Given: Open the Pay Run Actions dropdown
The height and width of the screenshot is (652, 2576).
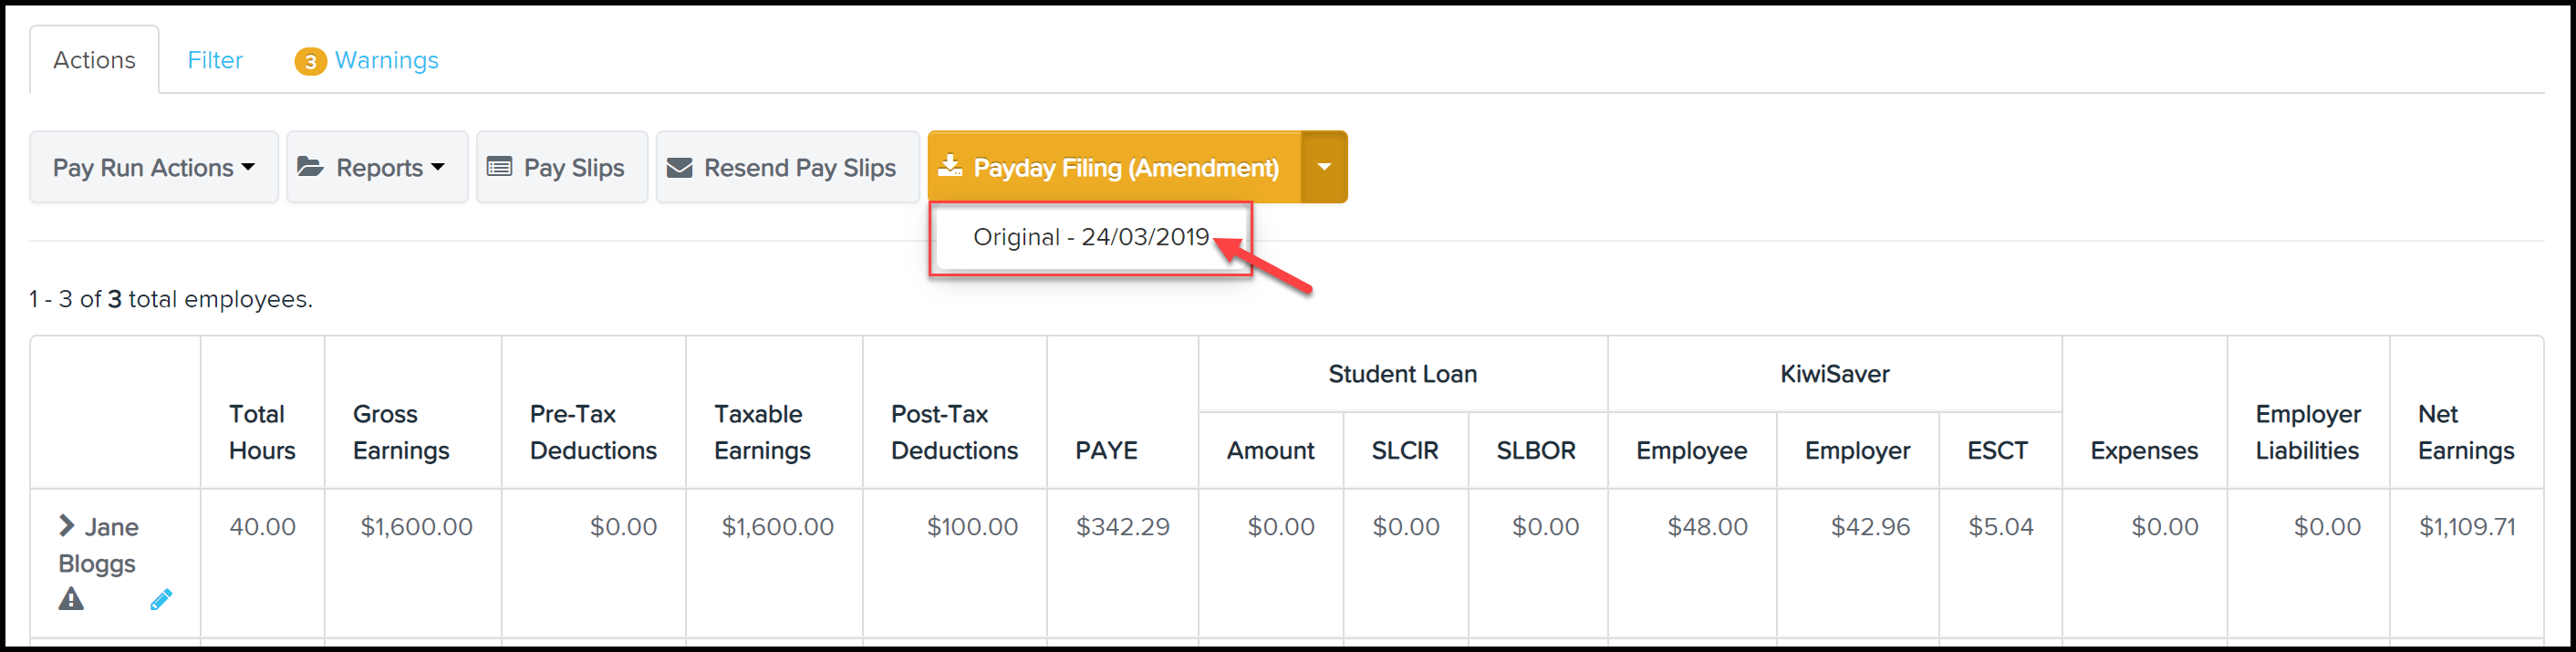Looking at the screenshot, I should point(154,167).
